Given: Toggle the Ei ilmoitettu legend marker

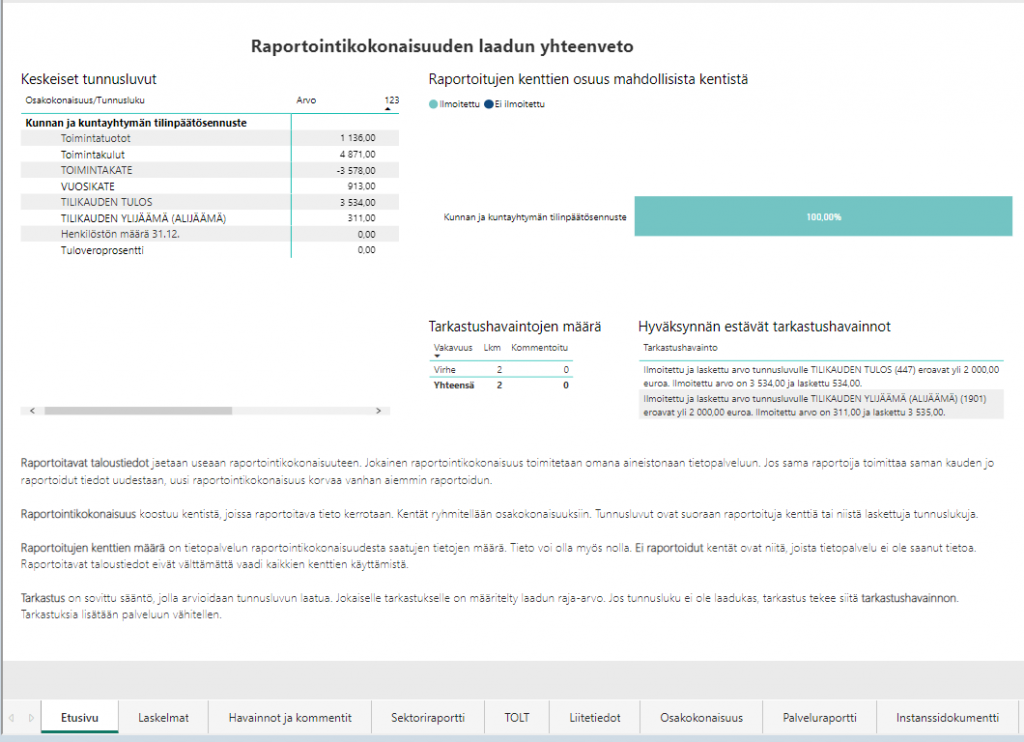Looking at the screenshot, I should coord(489,104).
